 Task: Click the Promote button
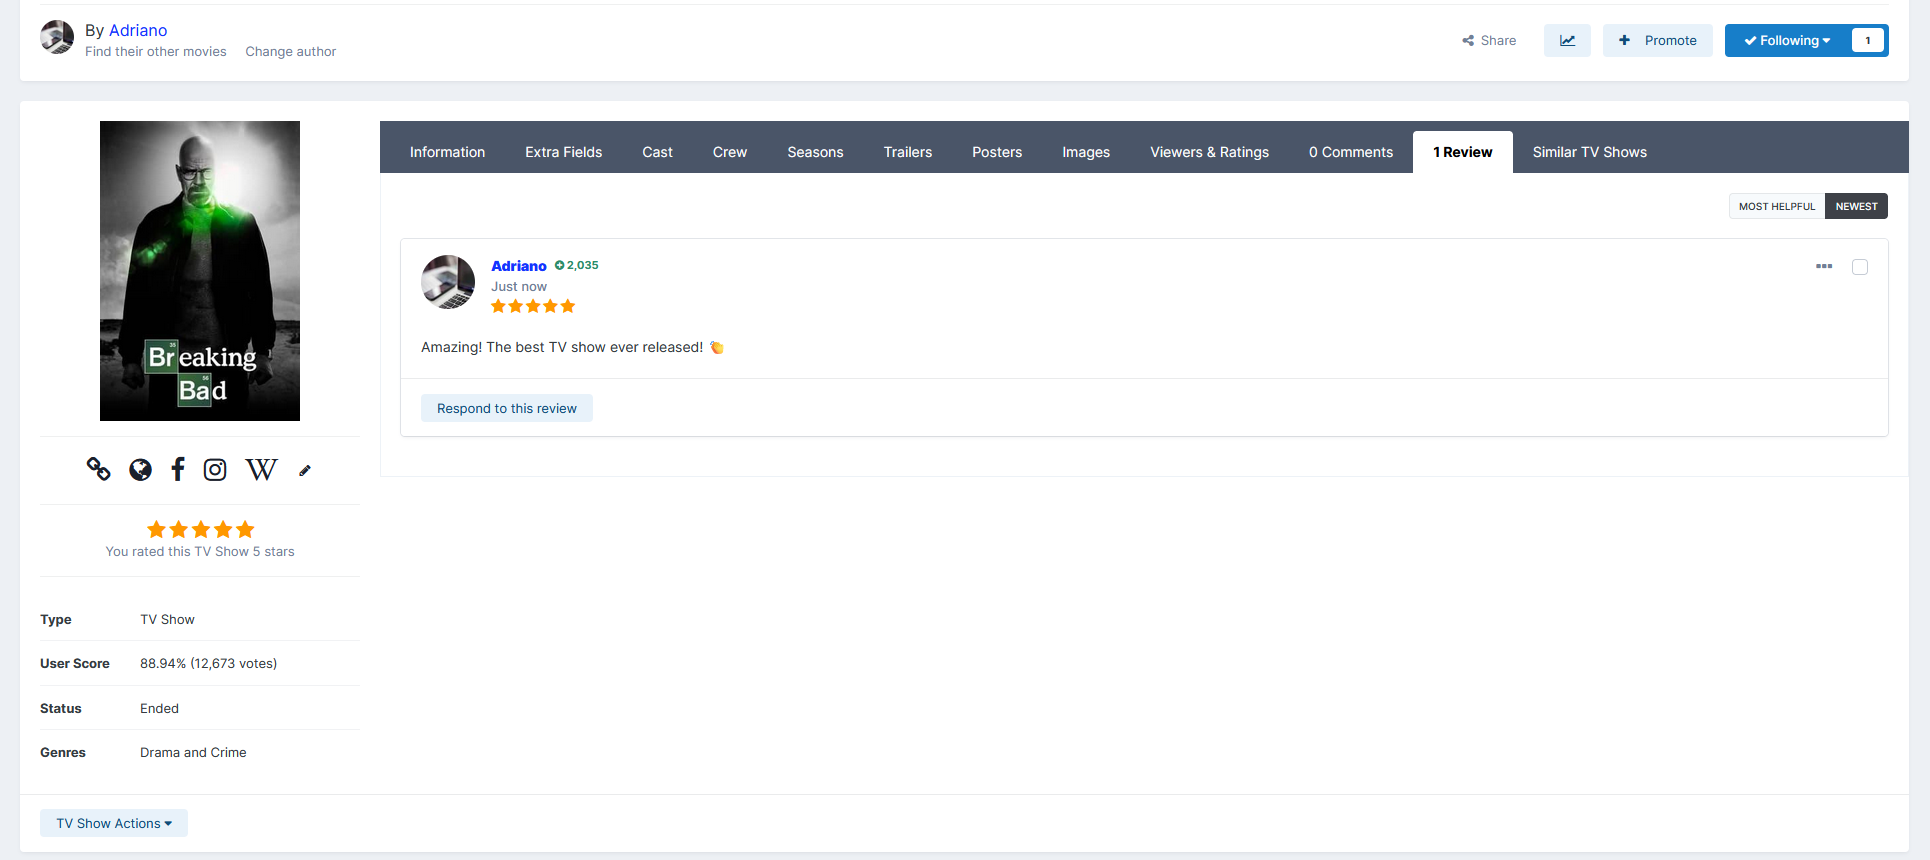[x=1658, y=41]
